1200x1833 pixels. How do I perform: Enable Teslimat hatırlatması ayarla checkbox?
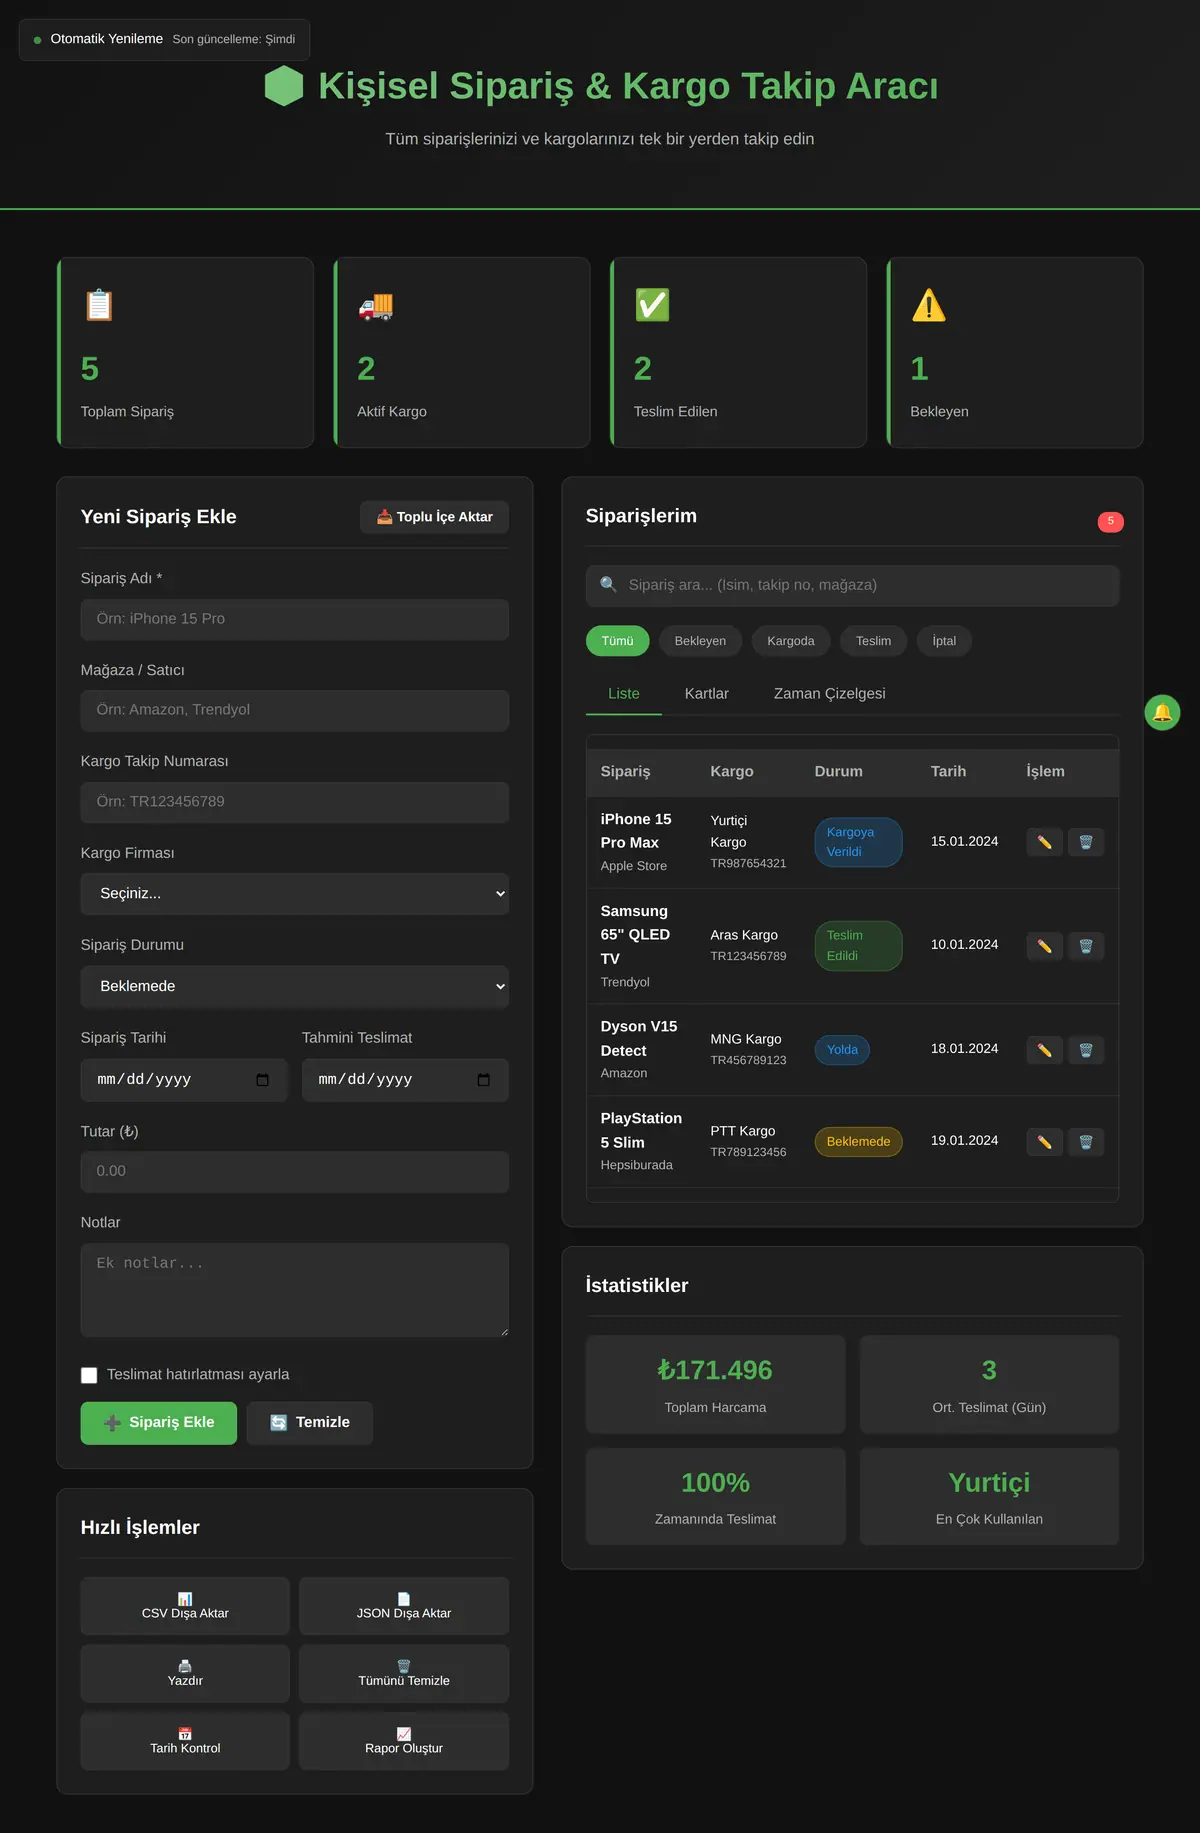(89, 1375)
